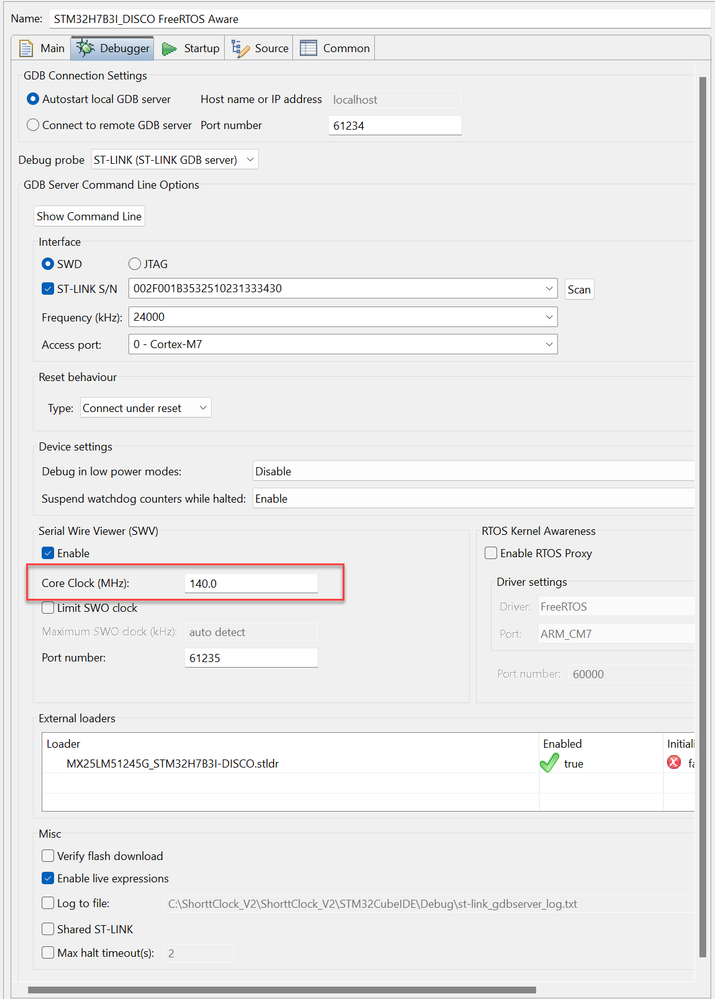Open the Access port dropdown
This screenshot has width=715, height=999.
343,344
